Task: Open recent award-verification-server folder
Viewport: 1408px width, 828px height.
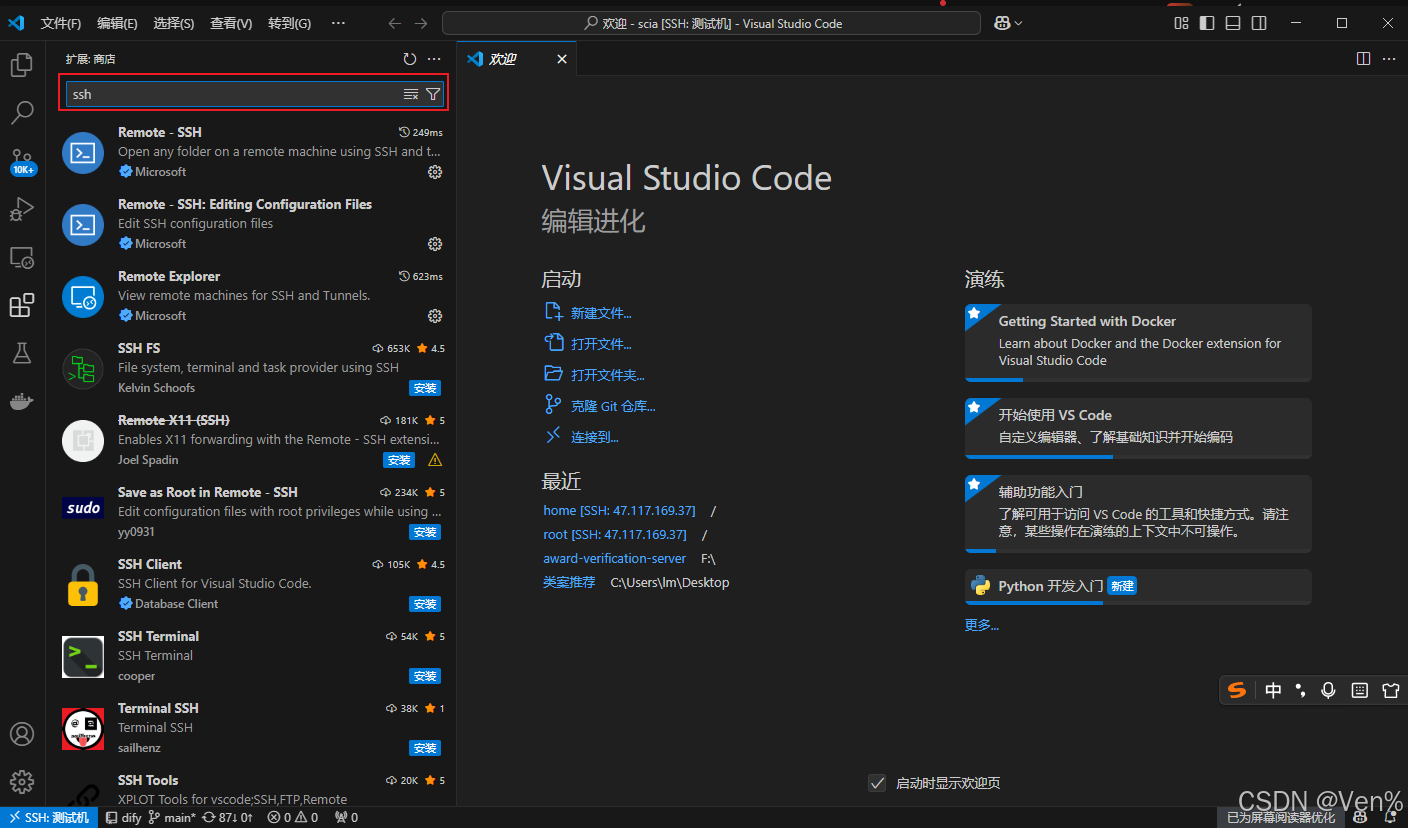Action: click(615, 559)
